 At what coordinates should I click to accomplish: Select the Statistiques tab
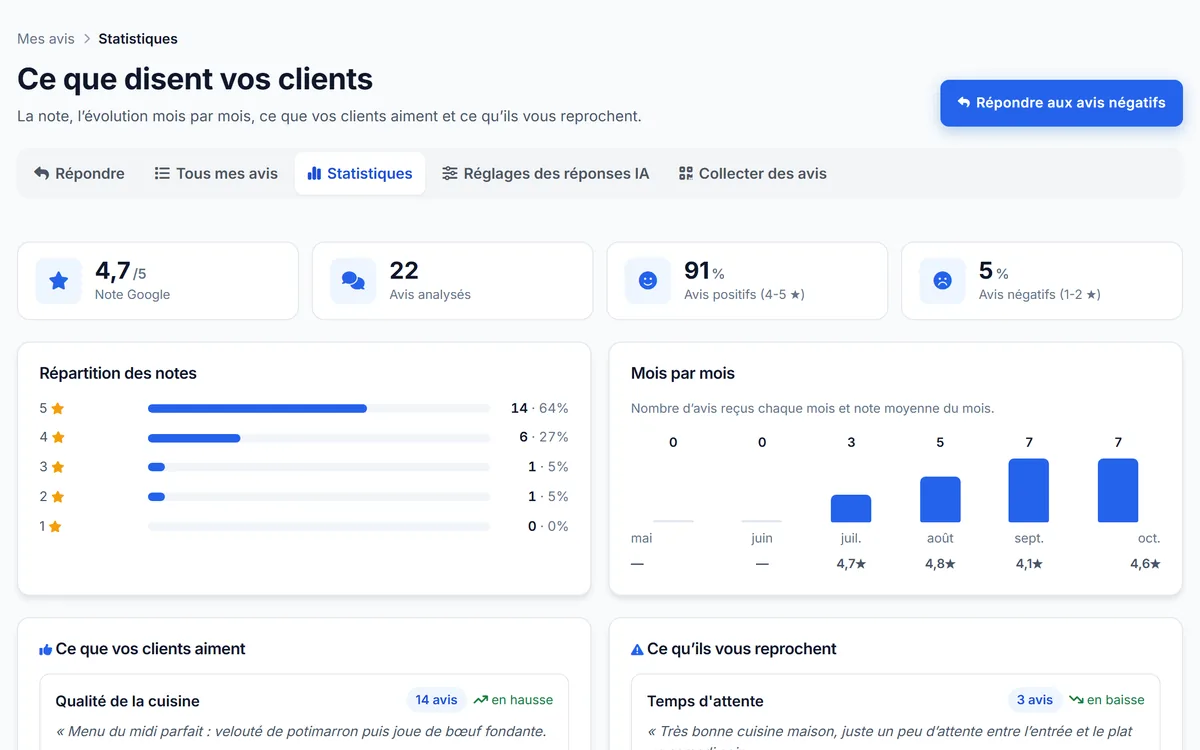point(360,173)
